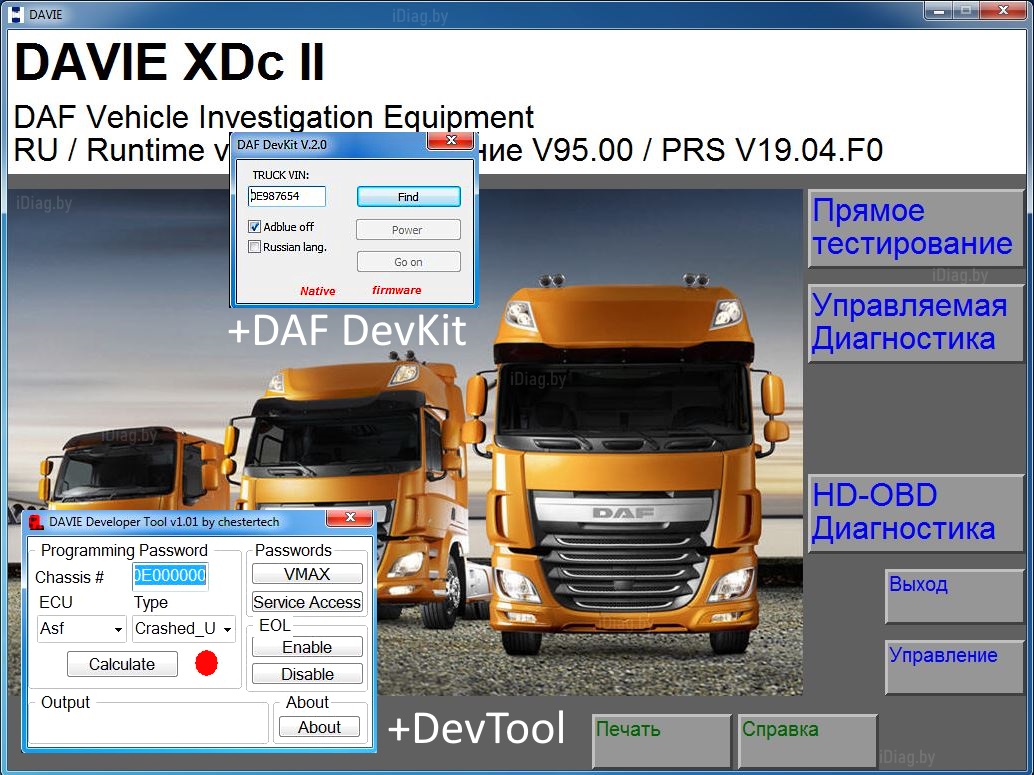Click the Power button in DAF DevKit
The image size is (1034, 775).
[x=408, y=230]
